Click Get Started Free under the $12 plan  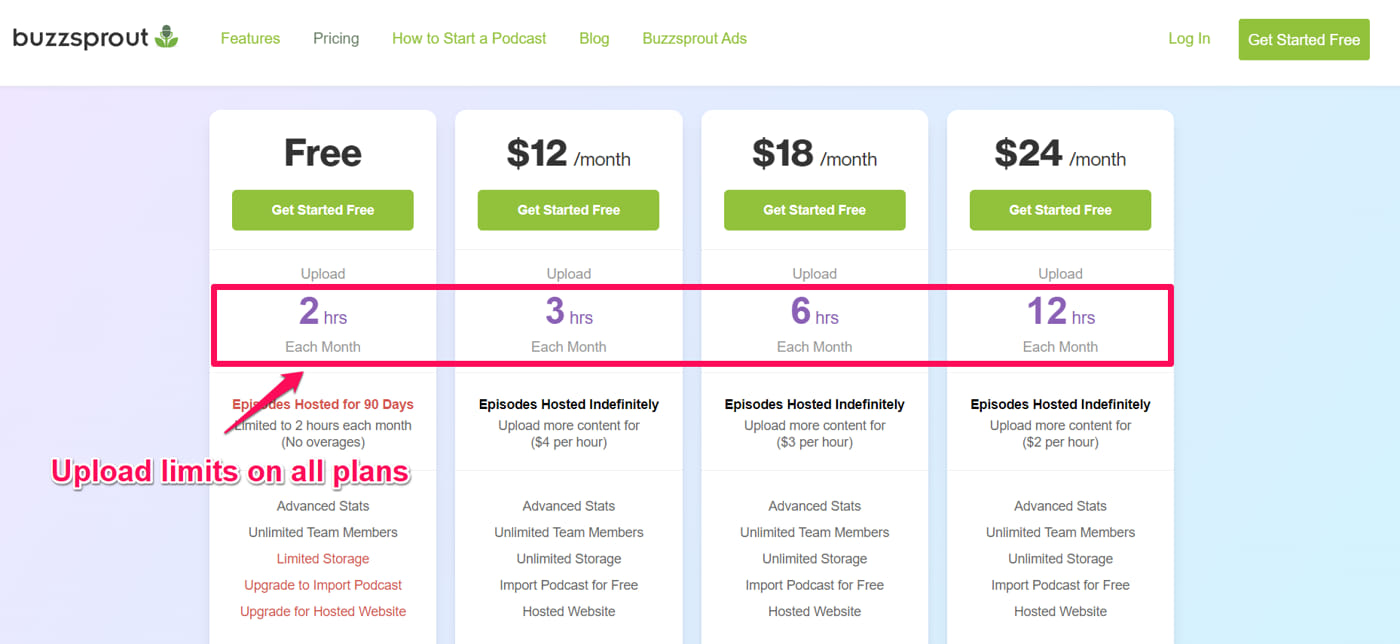[568, 210]
